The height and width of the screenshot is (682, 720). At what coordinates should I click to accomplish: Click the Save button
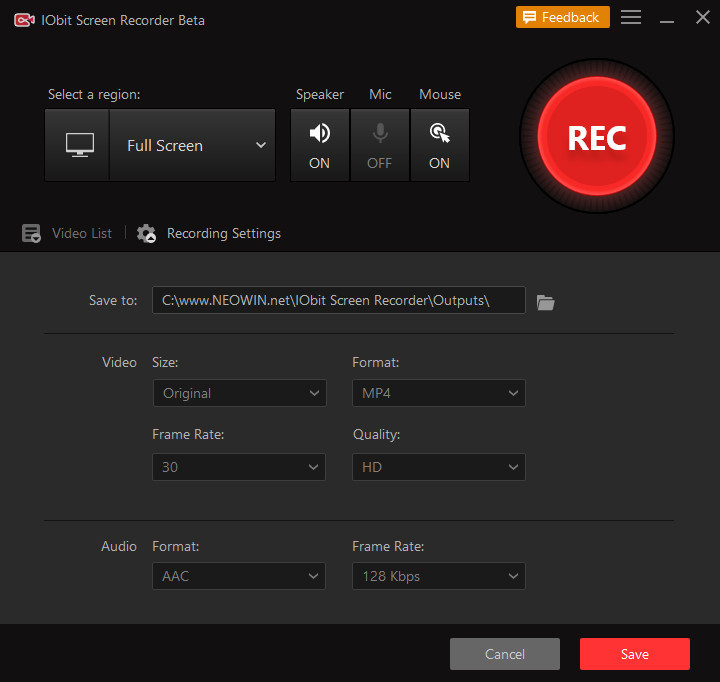coord(634,654)
